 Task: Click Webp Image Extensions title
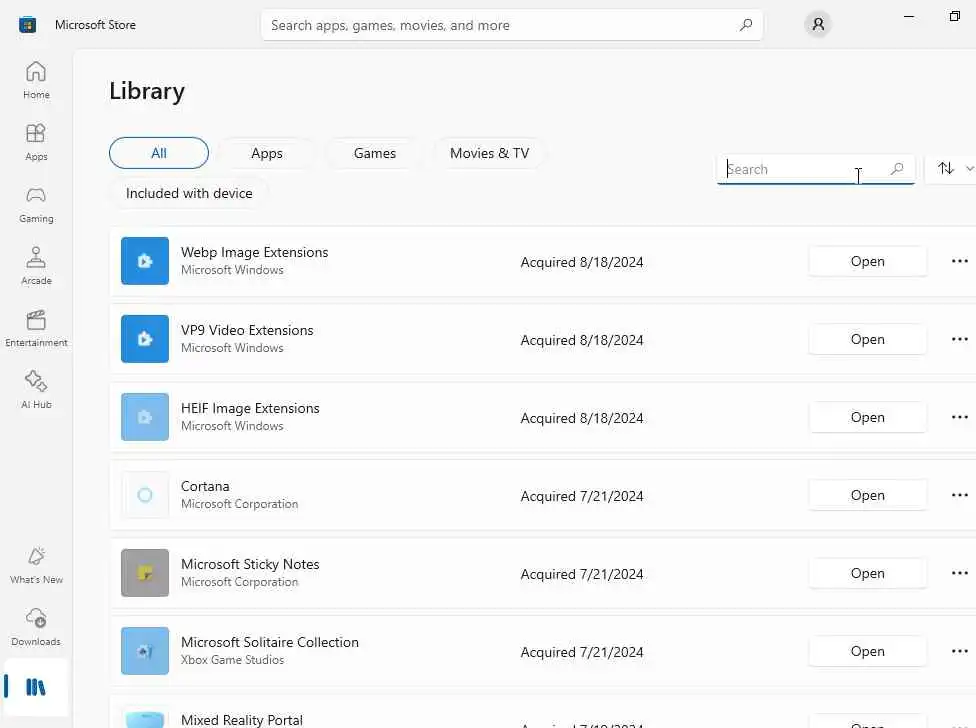coord(255,252)
